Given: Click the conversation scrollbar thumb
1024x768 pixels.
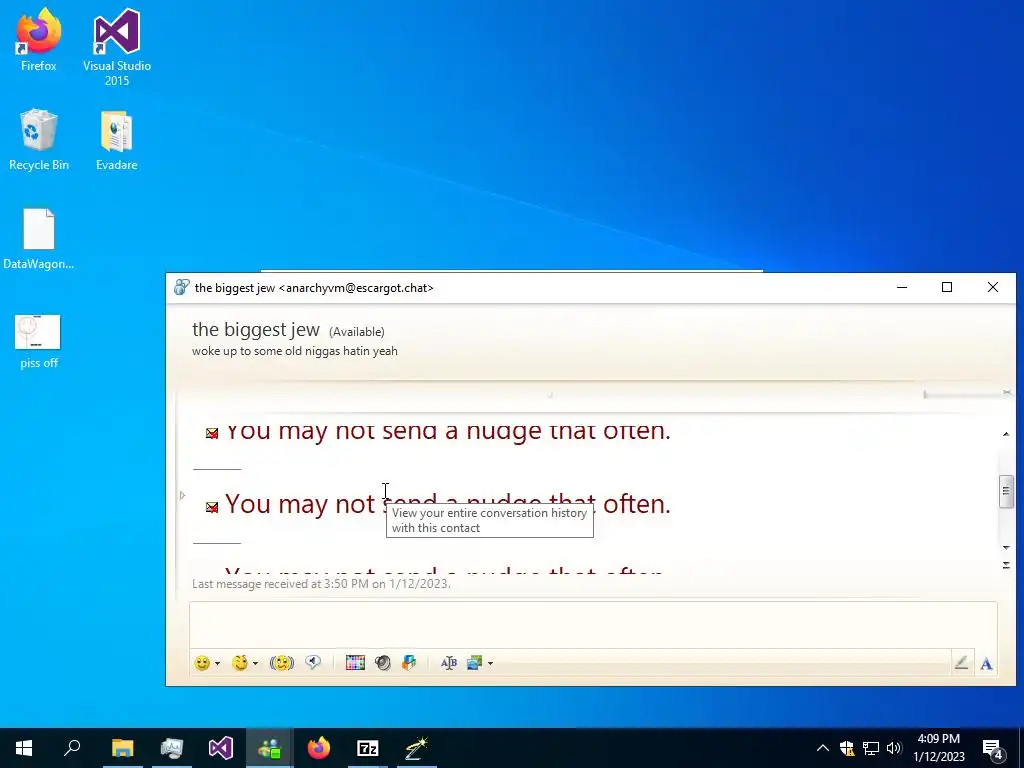Looking at the screenshot, I should (1006, 491).
